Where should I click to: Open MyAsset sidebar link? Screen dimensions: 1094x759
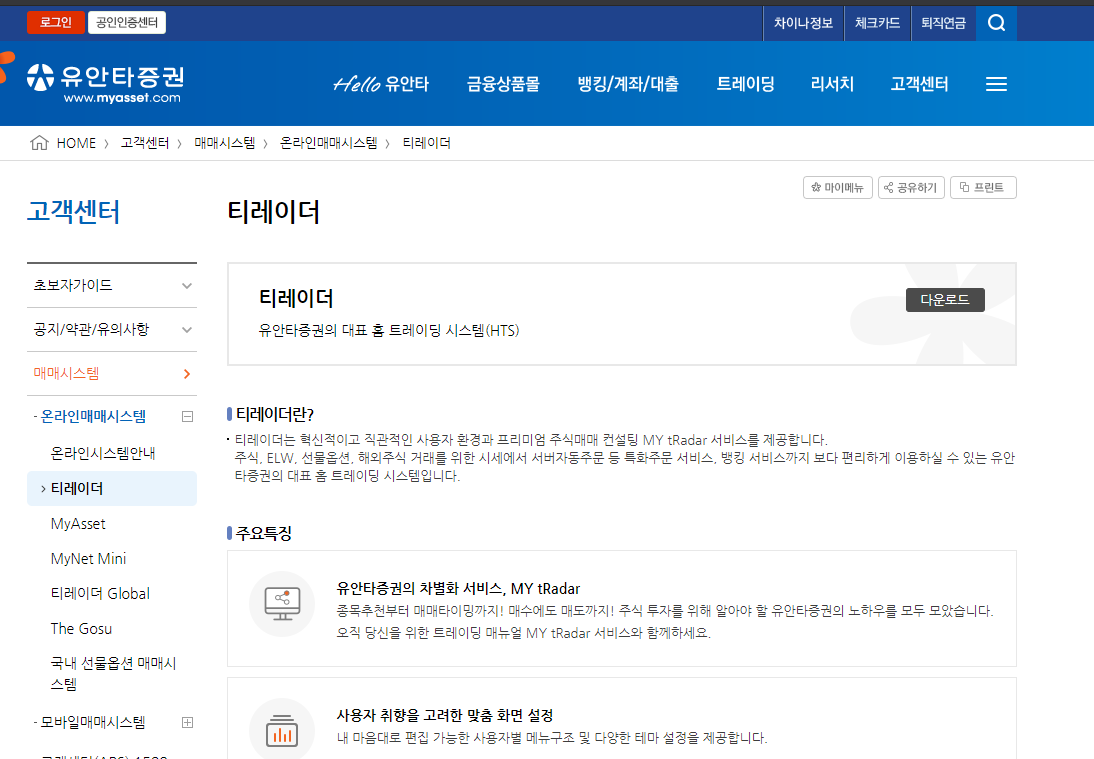point(78,524)
